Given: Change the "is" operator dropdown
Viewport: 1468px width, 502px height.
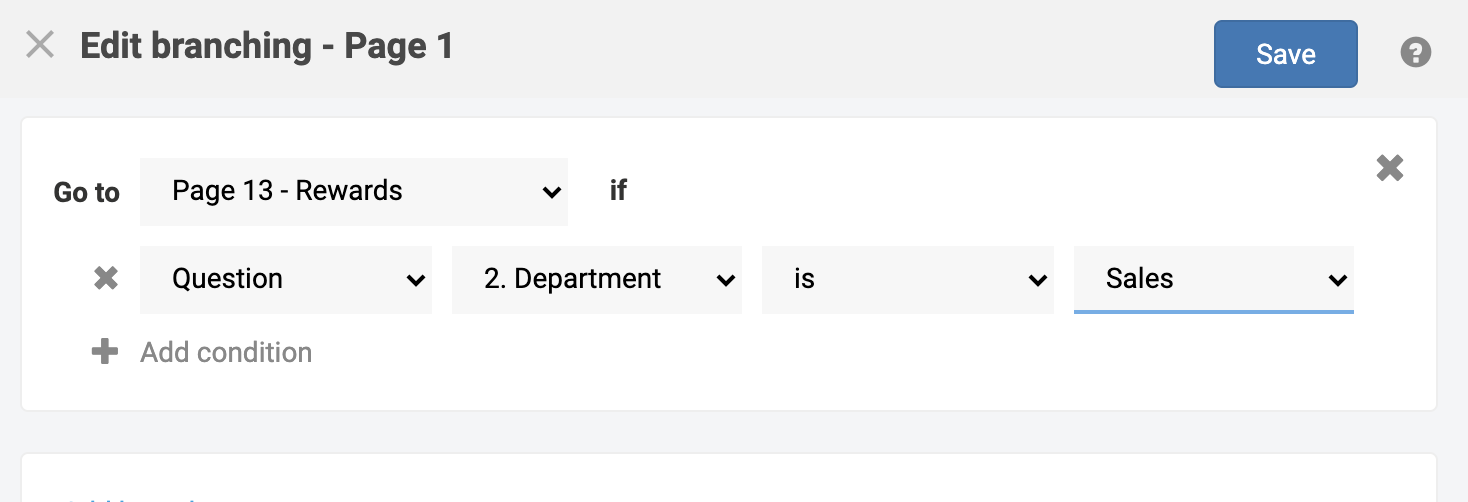Looking at the screenshot, I should (x=908, y=280).
